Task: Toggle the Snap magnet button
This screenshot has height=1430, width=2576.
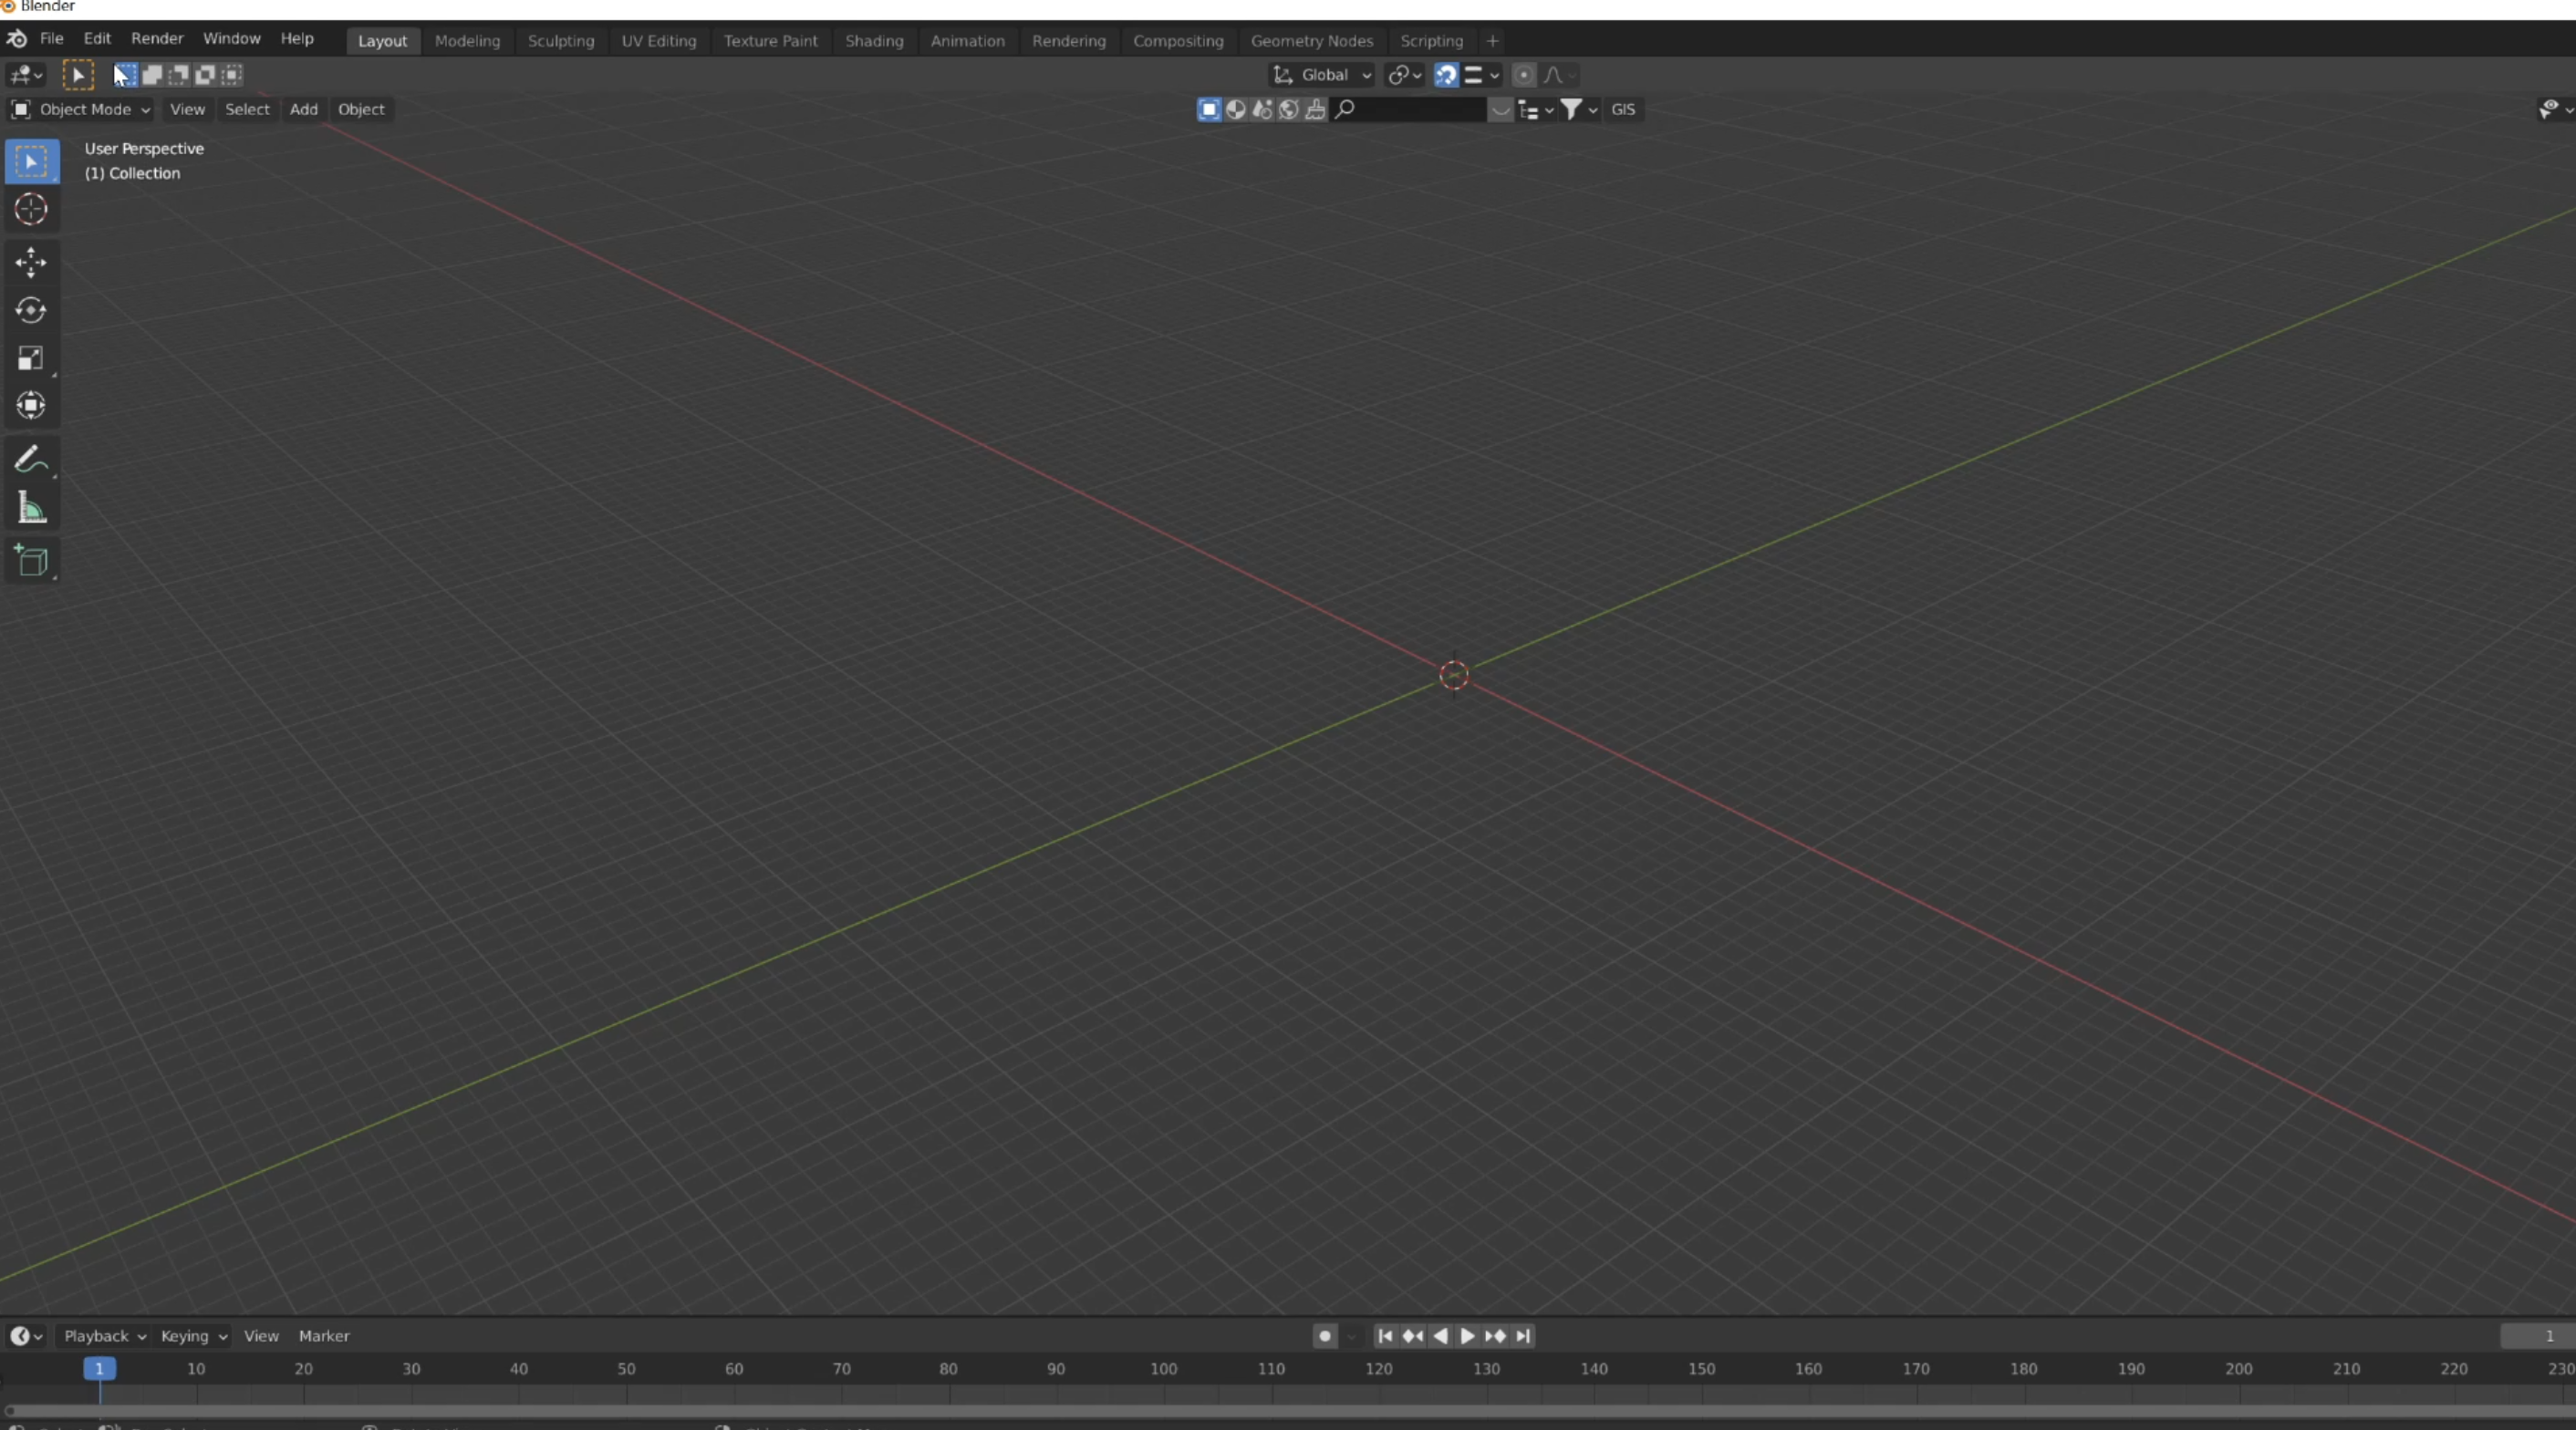Action: coord(1446,75)
